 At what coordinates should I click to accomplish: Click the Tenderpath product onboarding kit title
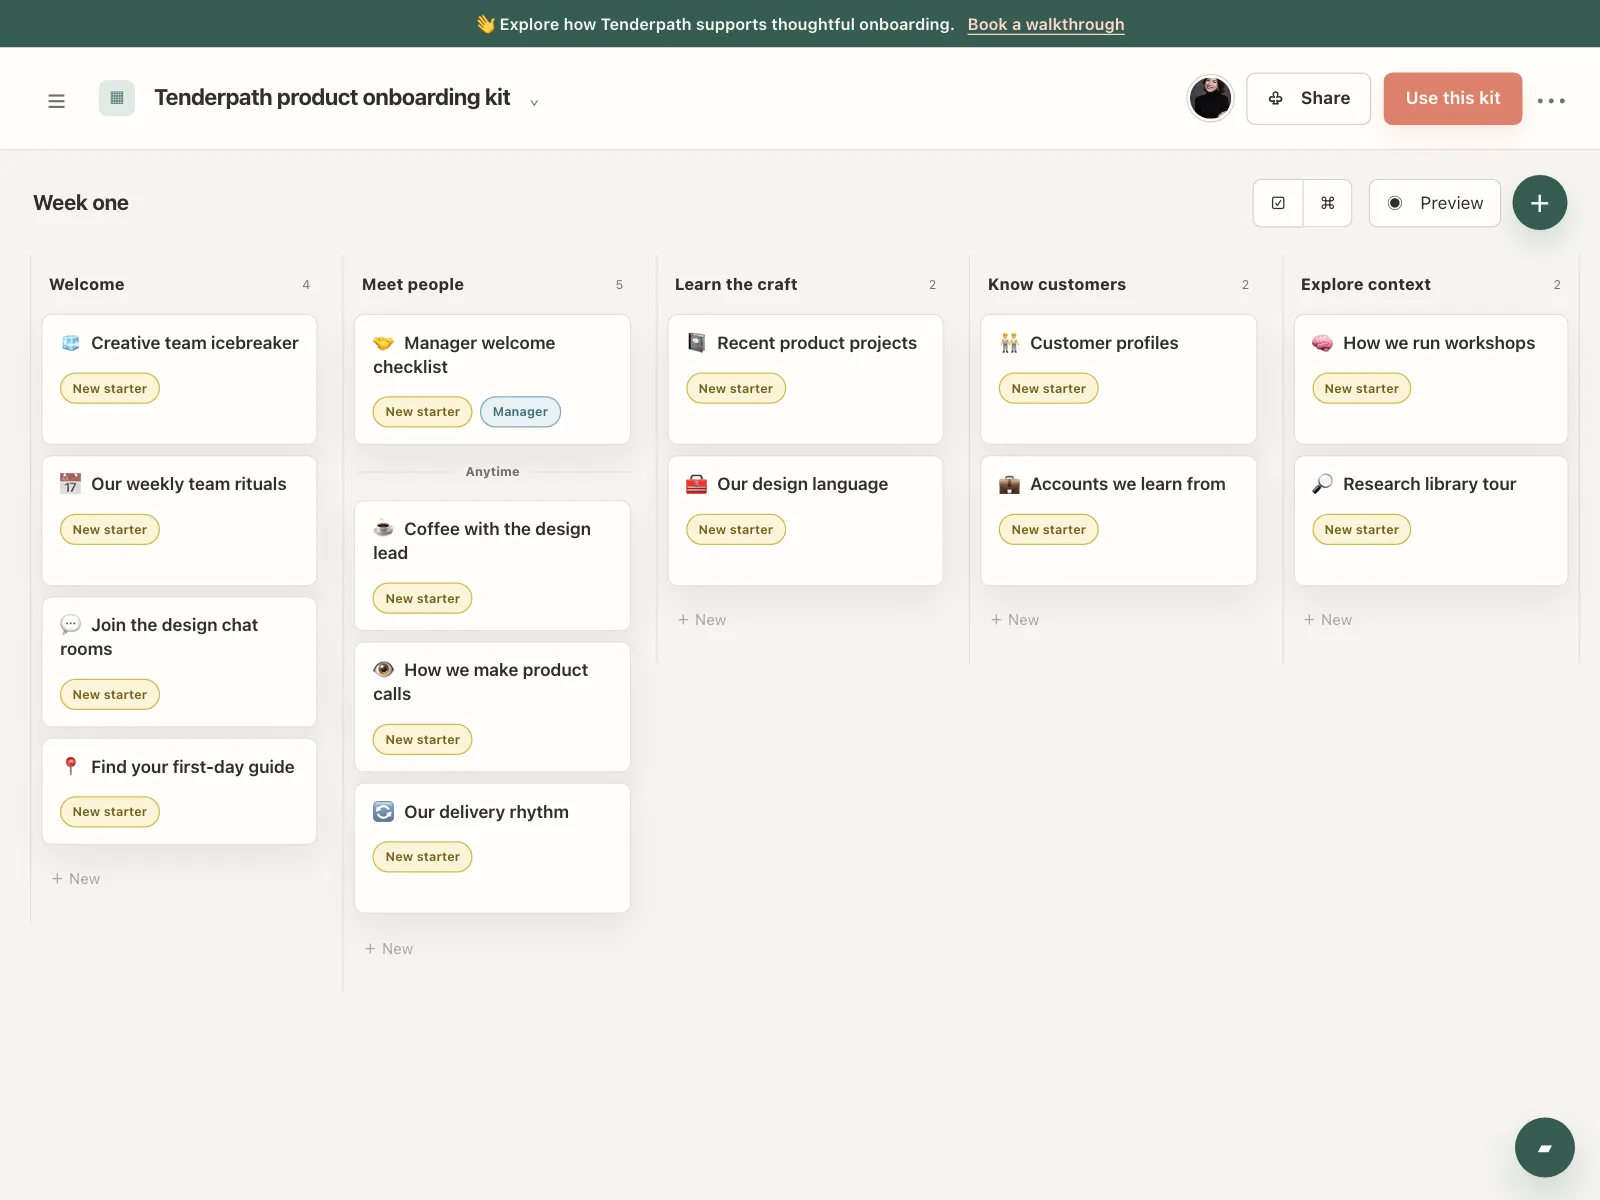[x=332, y=98]
